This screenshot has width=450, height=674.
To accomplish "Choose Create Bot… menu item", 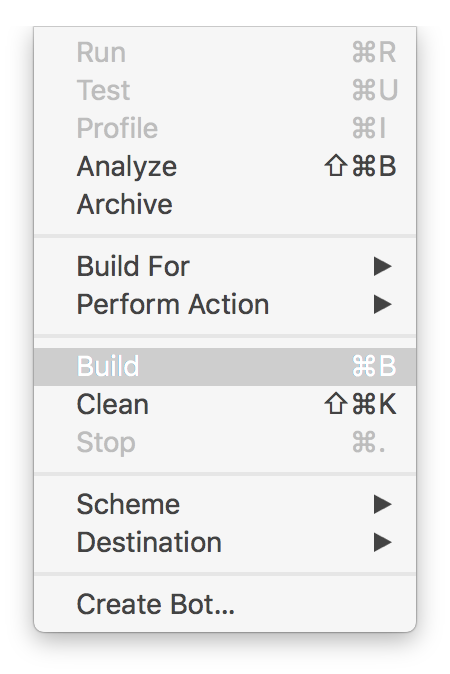I will (x=225, y=604).
